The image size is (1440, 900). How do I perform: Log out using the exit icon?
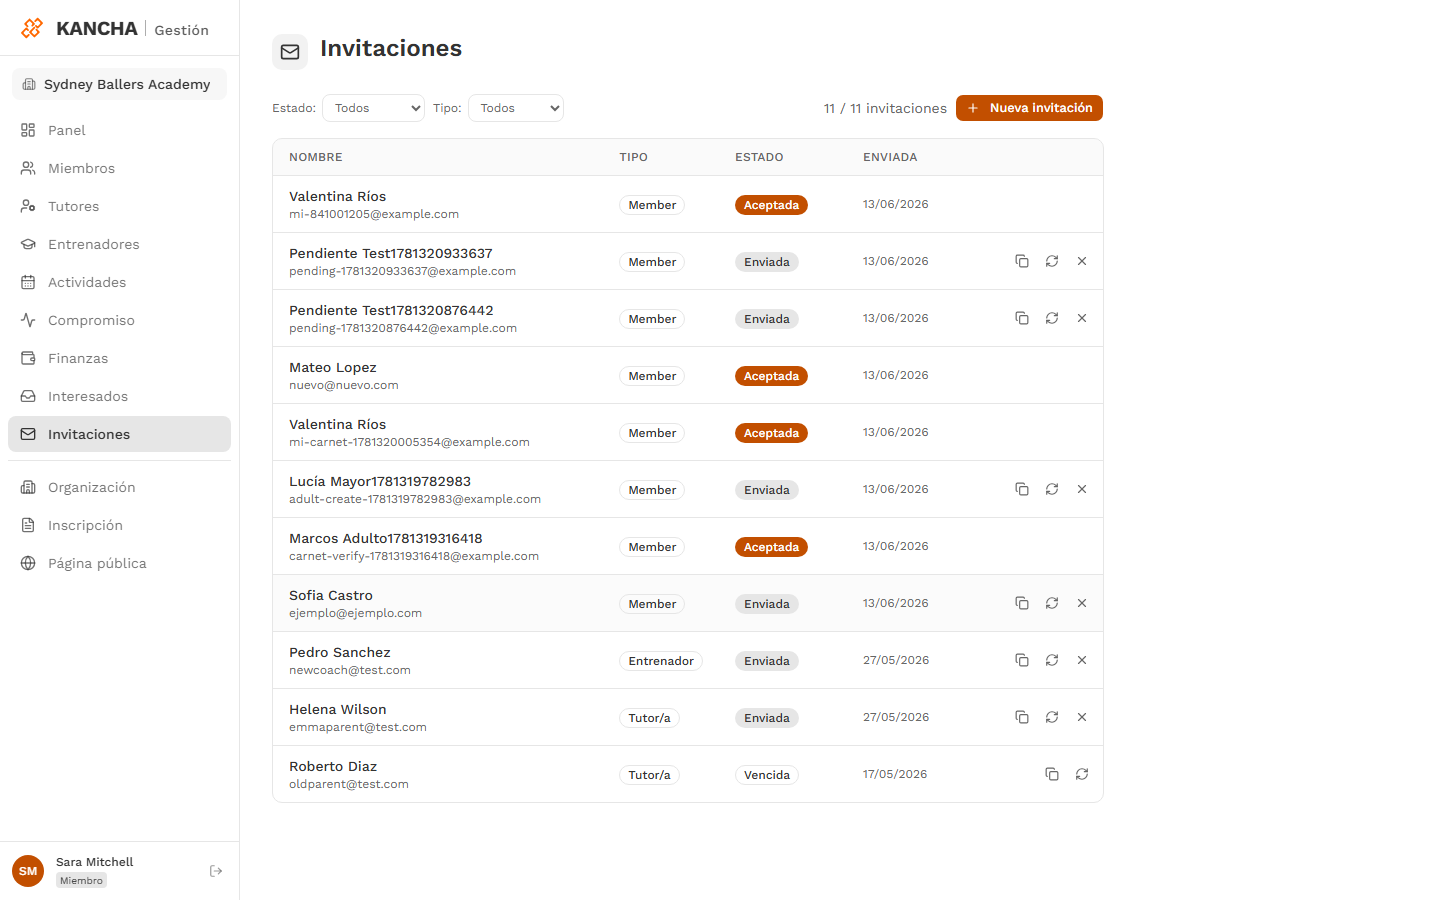(x=216, y=871)
